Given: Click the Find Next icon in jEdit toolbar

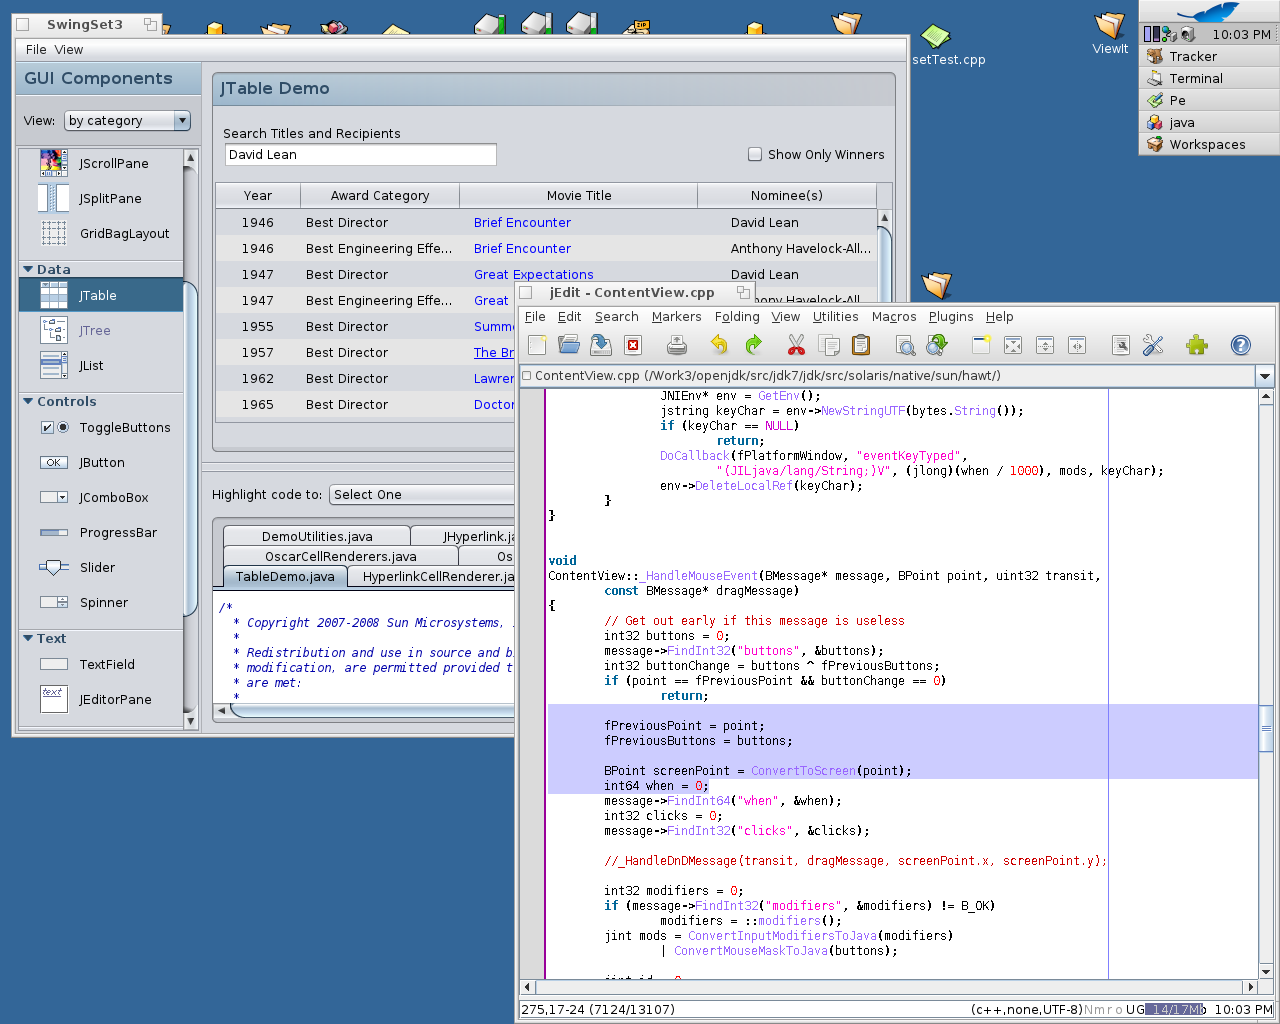Looking at the screenshot, I should [937, 345].
